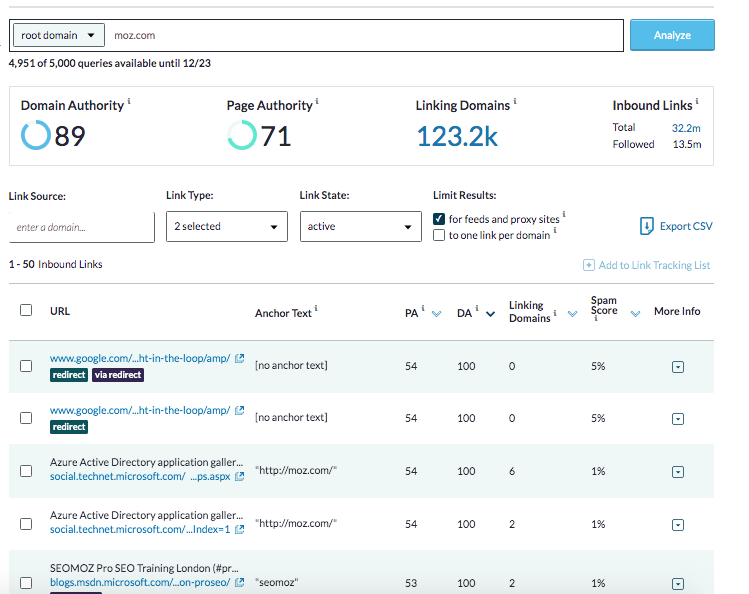Screen dimensions: 749x594
Task: Expand More Info for second google.com row
Action: (678, 419)
